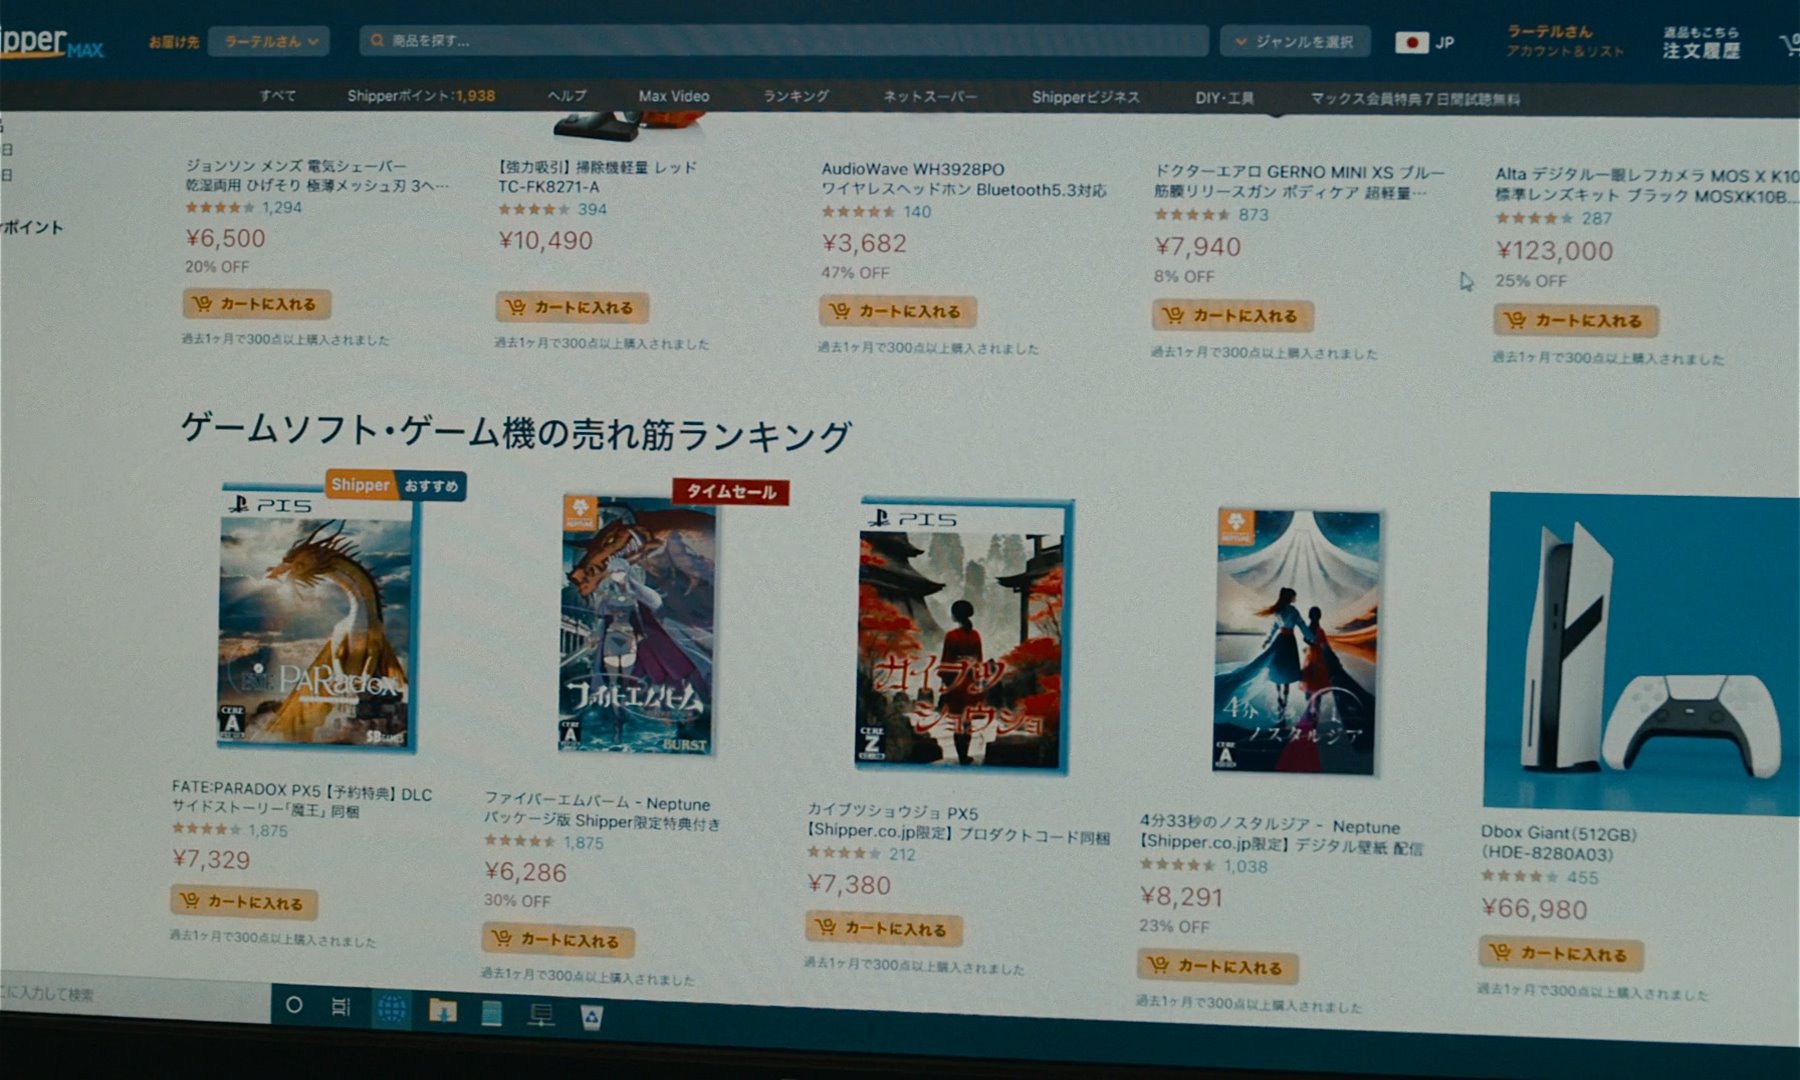Open the 'Shipperビジネス' nav item
Image resolution: width=1800 pixels, height=1080 pixels.
click(1085, 97)
